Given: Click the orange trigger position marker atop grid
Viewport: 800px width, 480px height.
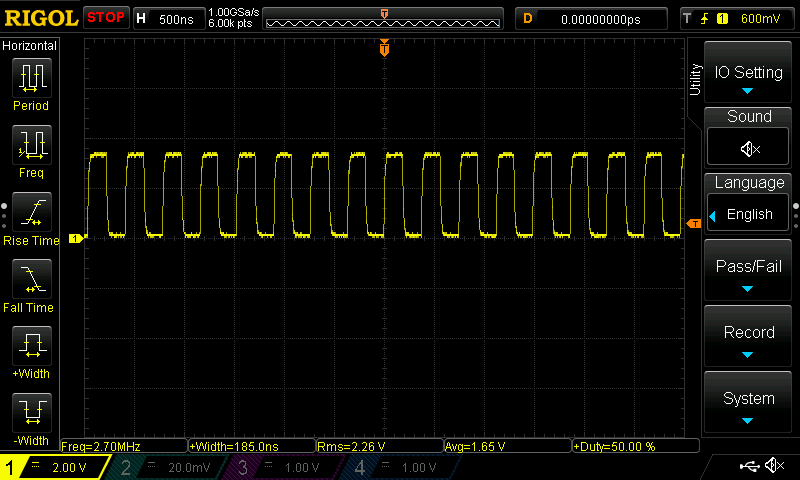Looking at the screenshot, I should [384, 48].
